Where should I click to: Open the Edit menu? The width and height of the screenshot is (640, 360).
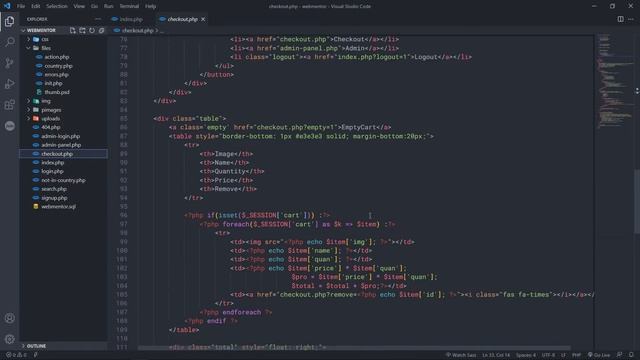point(36,6)
